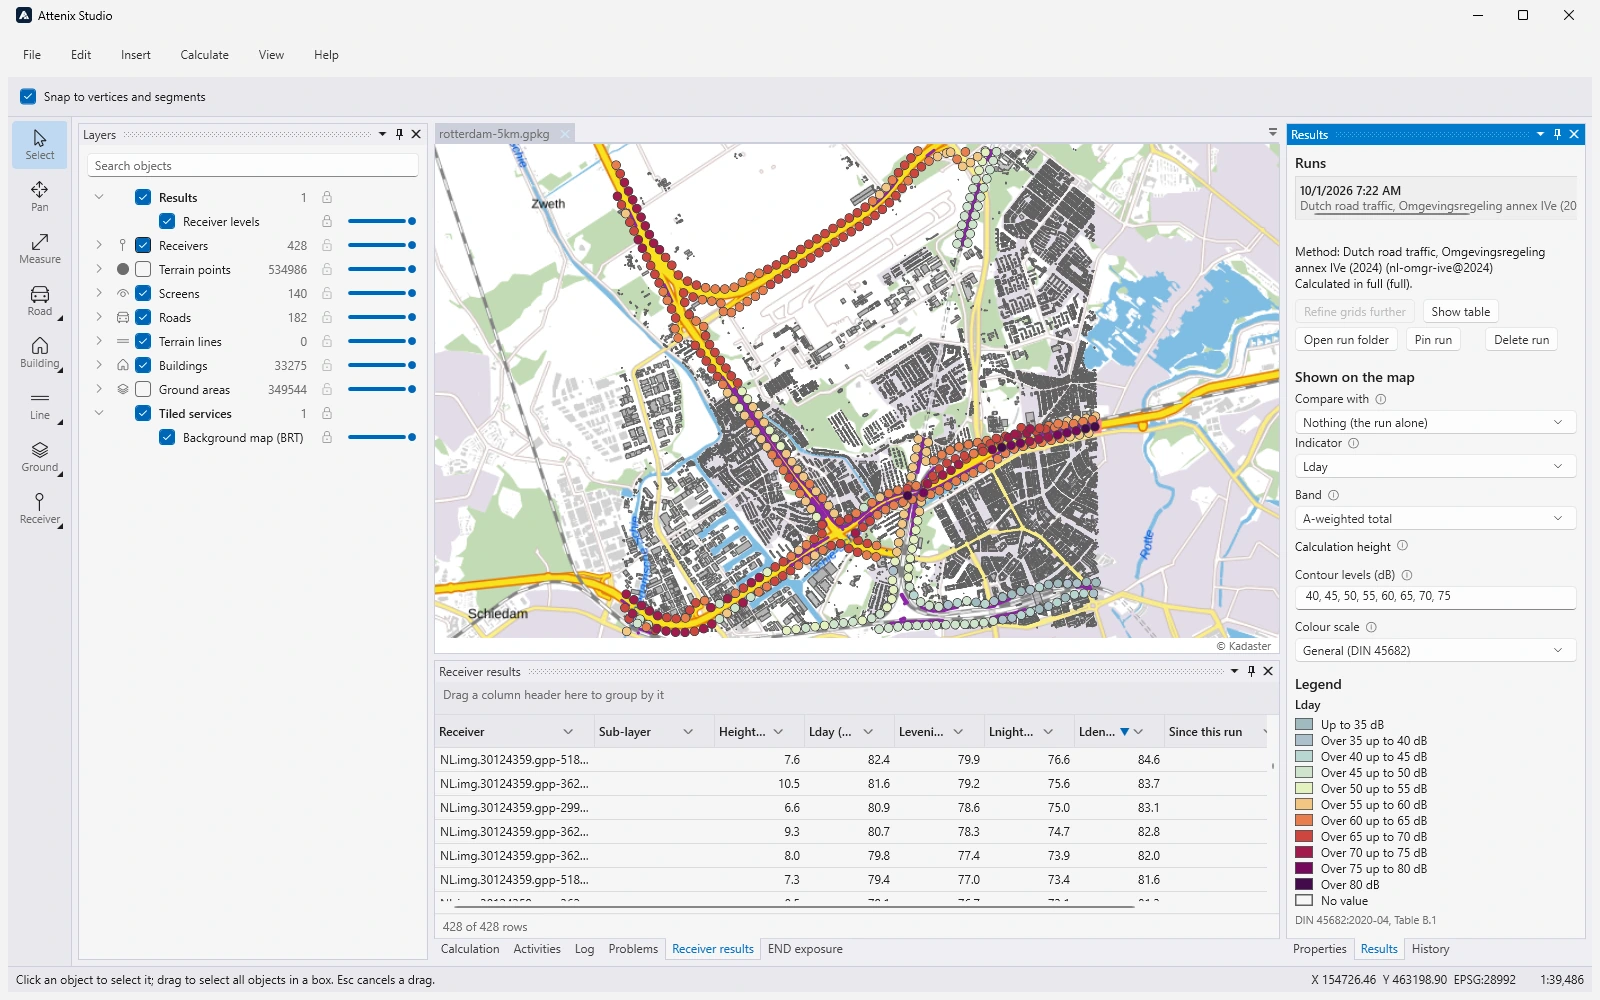Enable the Terrain points layer checkbox
Viewport: 1600px width, 1000px height.
(143, 270)
